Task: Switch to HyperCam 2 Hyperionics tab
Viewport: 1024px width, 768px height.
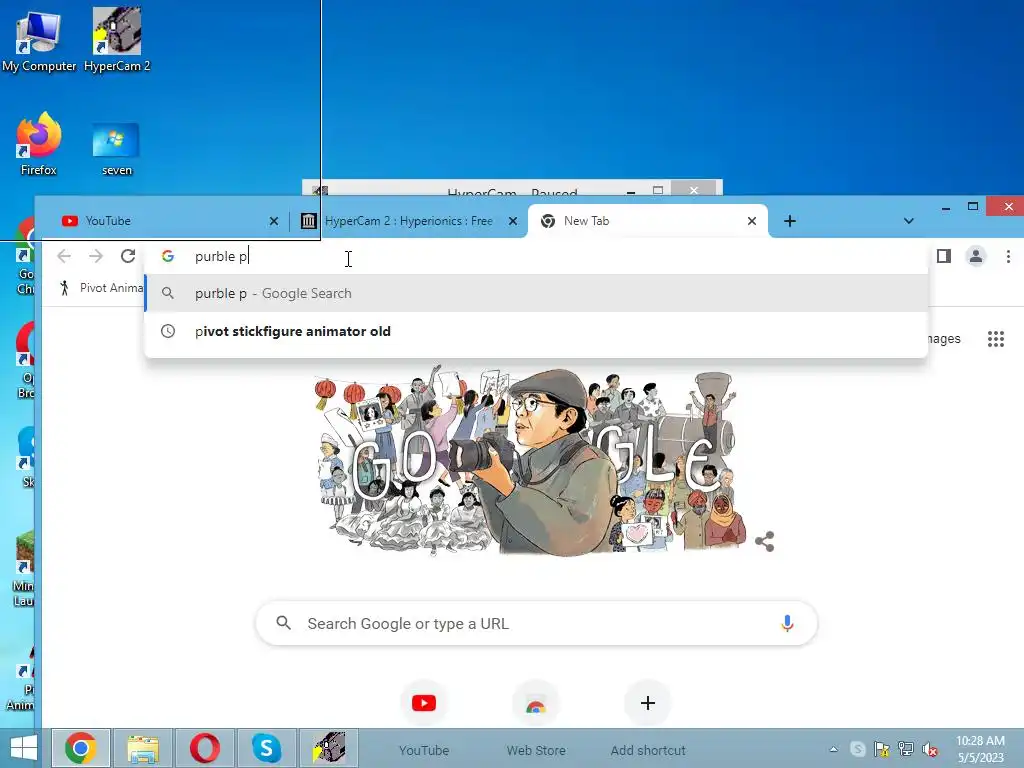Action: tap(408, 221)
